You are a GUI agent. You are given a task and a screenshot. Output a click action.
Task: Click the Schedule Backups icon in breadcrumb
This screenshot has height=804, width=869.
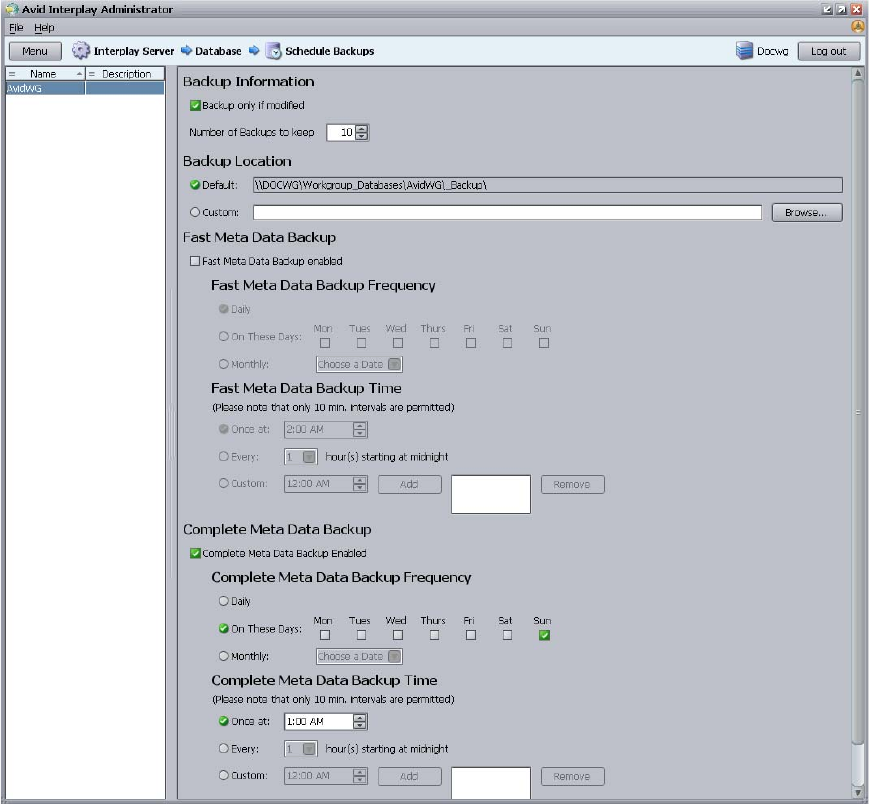click(x=273, y=50)
